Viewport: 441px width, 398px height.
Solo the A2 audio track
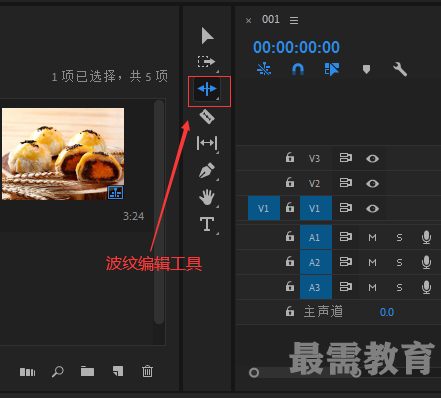coord(399,262)
